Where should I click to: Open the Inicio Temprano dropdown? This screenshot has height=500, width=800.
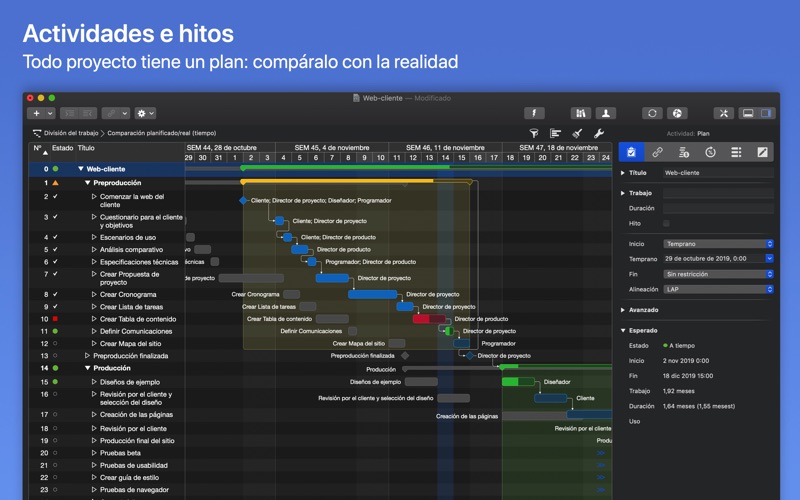[x=718, y=244]
